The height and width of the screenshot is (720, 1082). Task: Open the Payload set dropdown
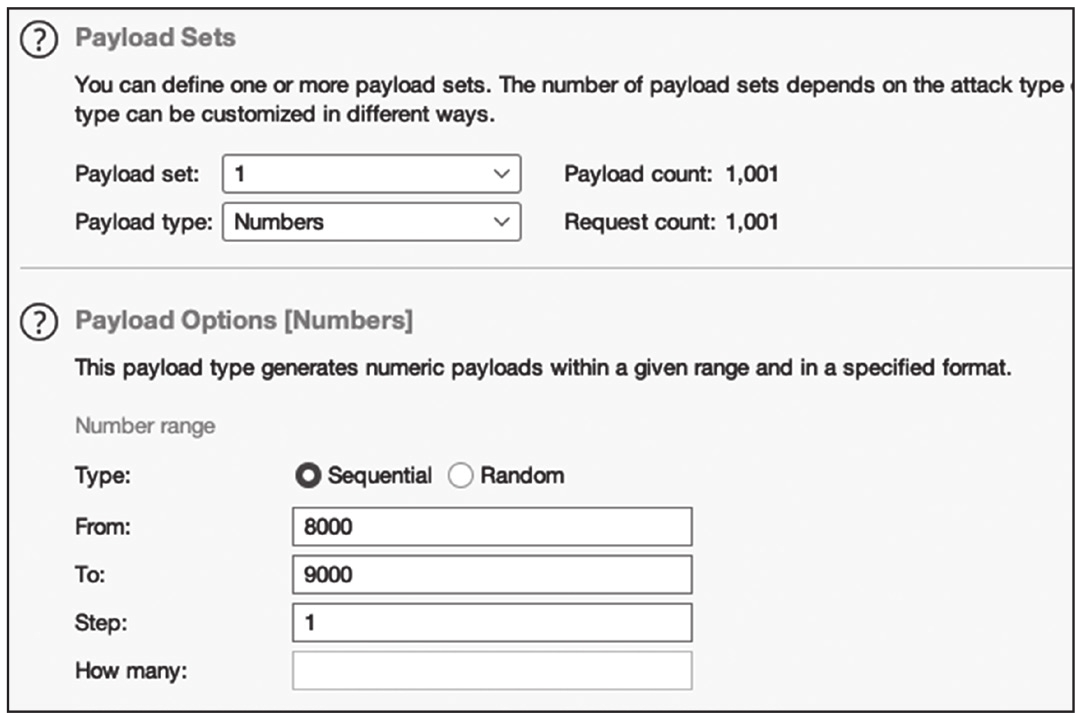tap(371, 174)
